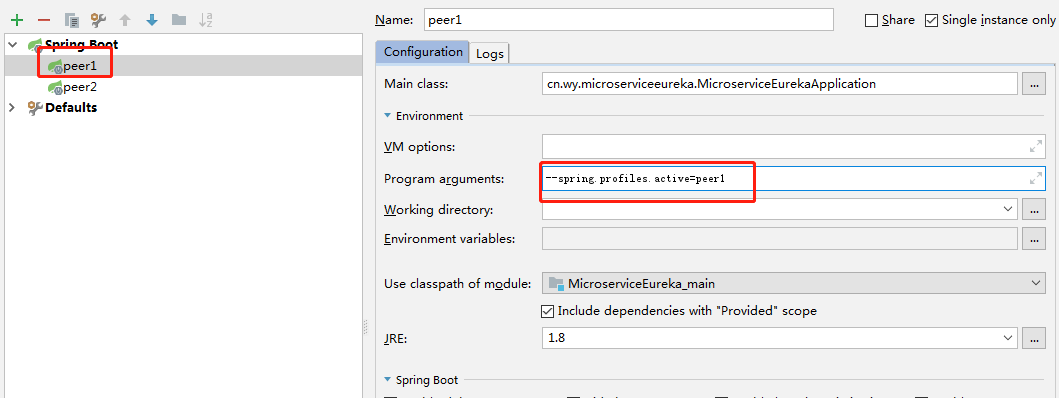Expand the Defaults tree node
The height and width of the screenshot is (398, 1059).
[11, 107]
